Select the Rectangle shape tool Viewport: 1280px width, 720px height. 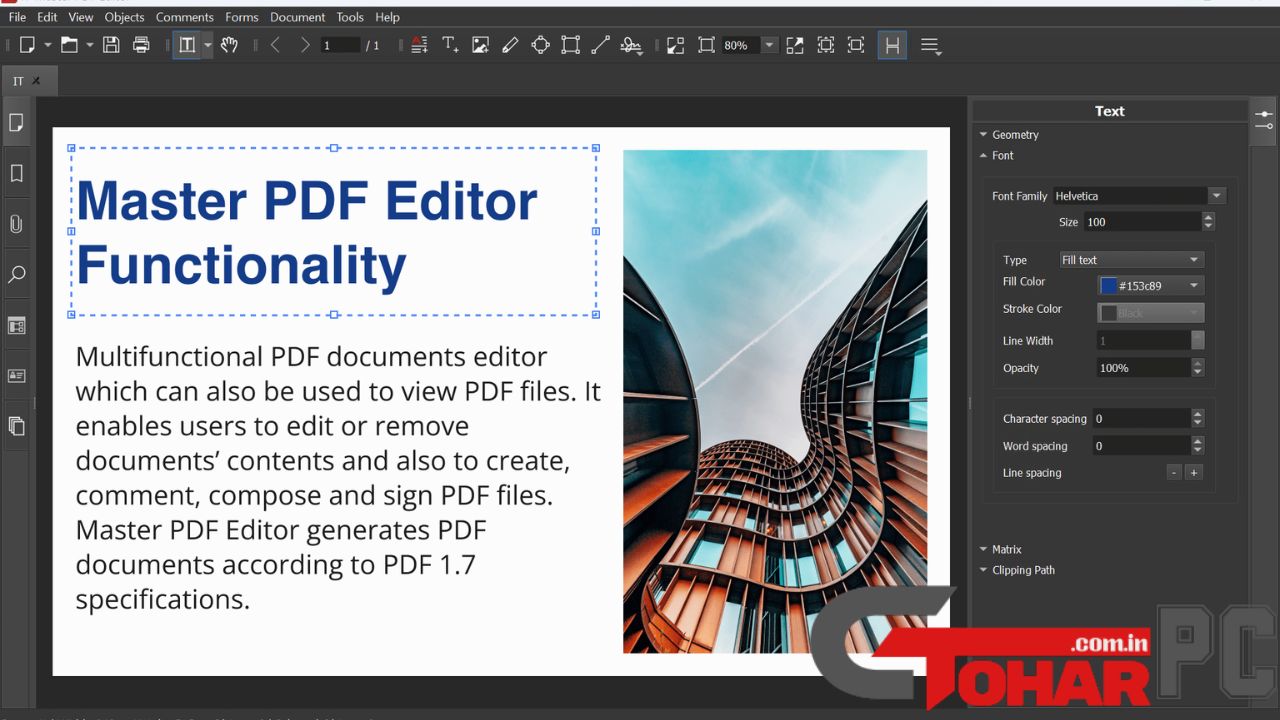tap(570, 45)
